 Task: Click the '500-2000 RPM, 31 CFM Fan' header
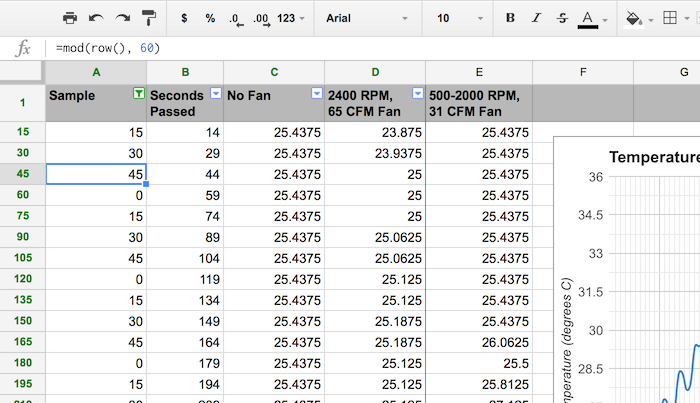479,103
